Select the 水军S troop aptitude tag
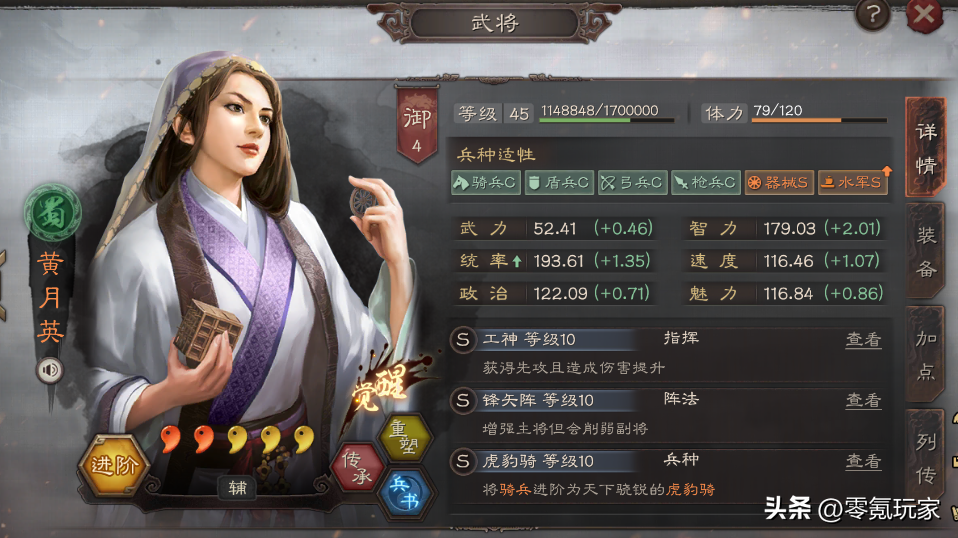The width and height of the screenshot is (958, 538). [x=852, y=183]
